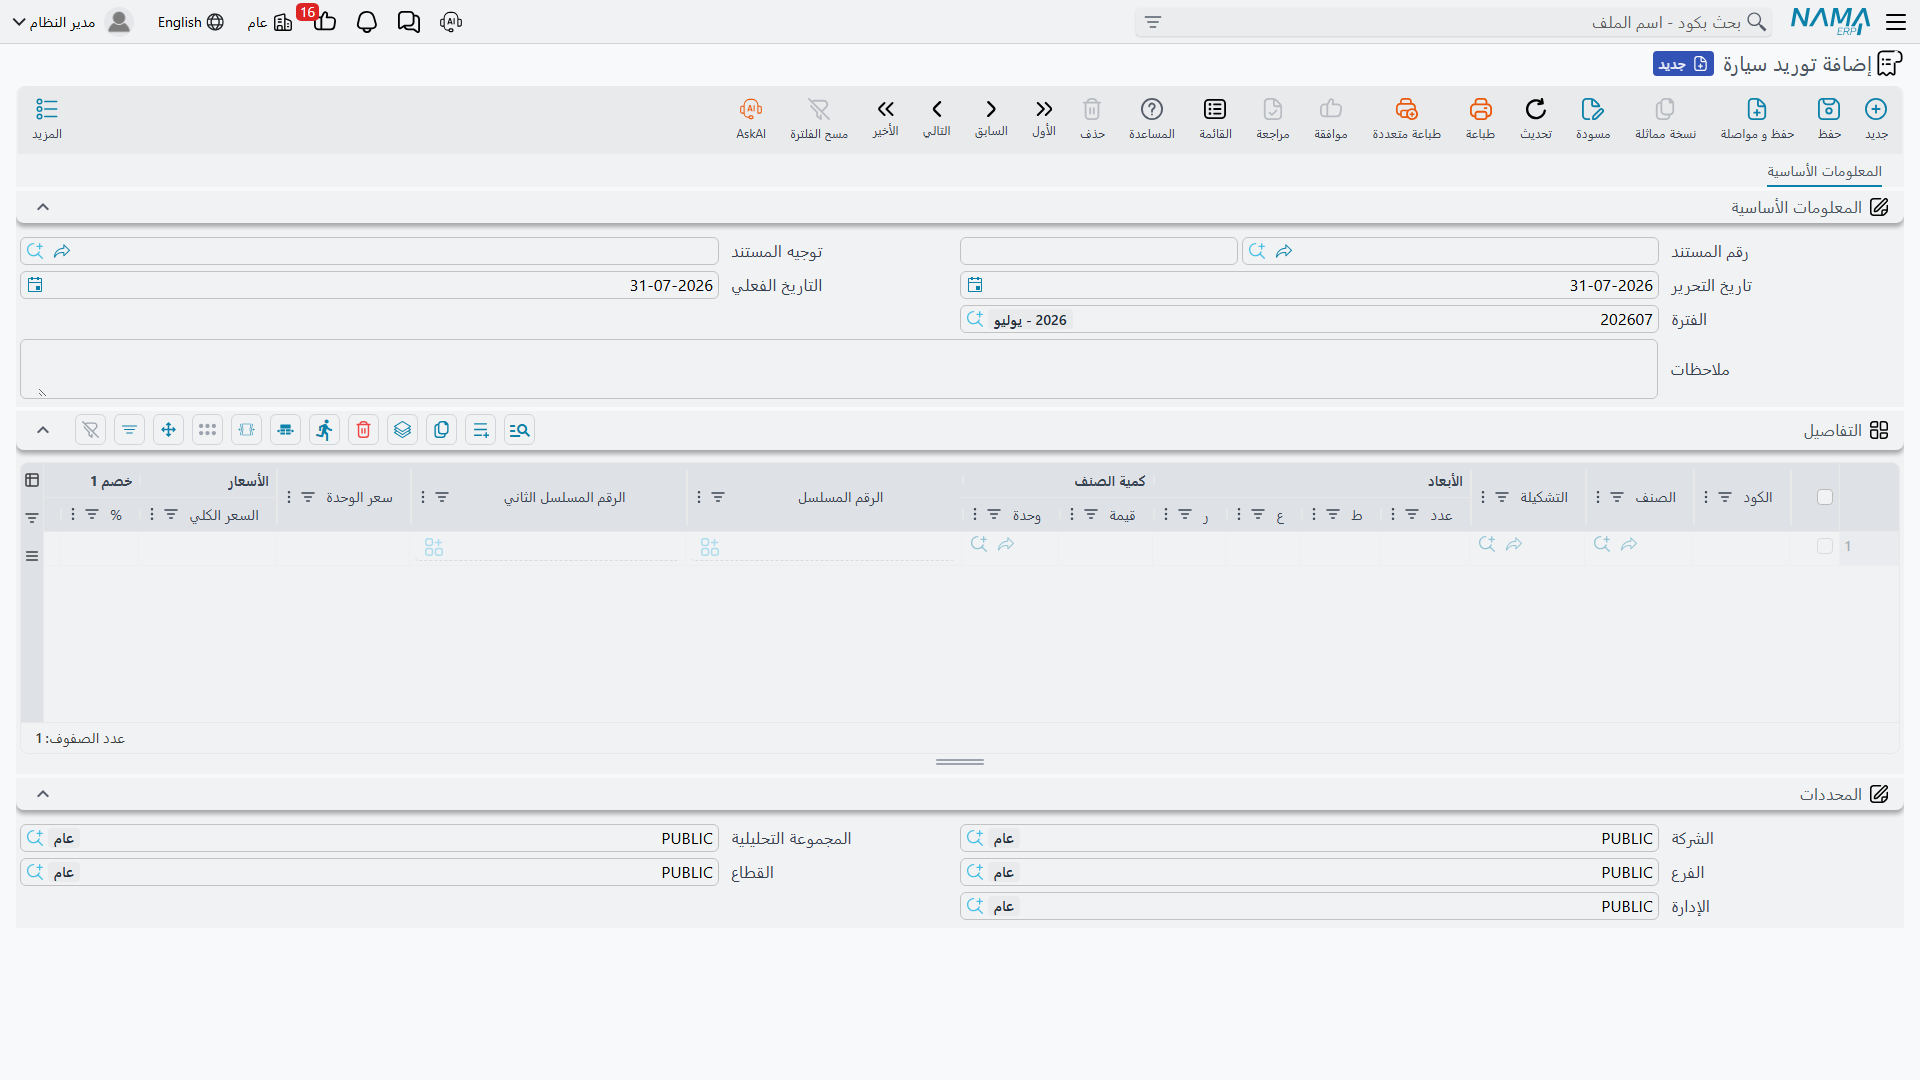Open filter for سعر الوحدة column
Image resolution: width=1920 pixels, height=1080 pixels.
tap(308, 497)
